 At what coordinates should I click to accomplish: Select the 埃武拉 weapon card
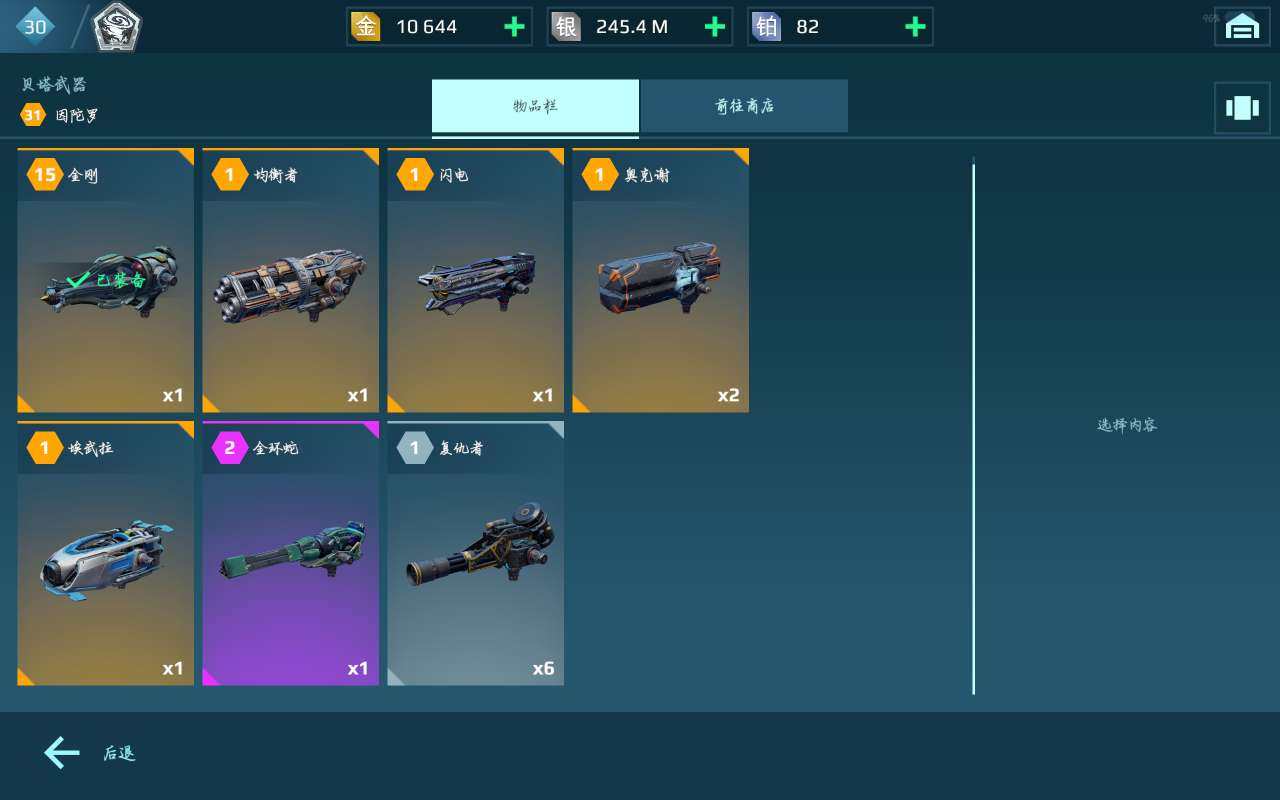(106, 553)
